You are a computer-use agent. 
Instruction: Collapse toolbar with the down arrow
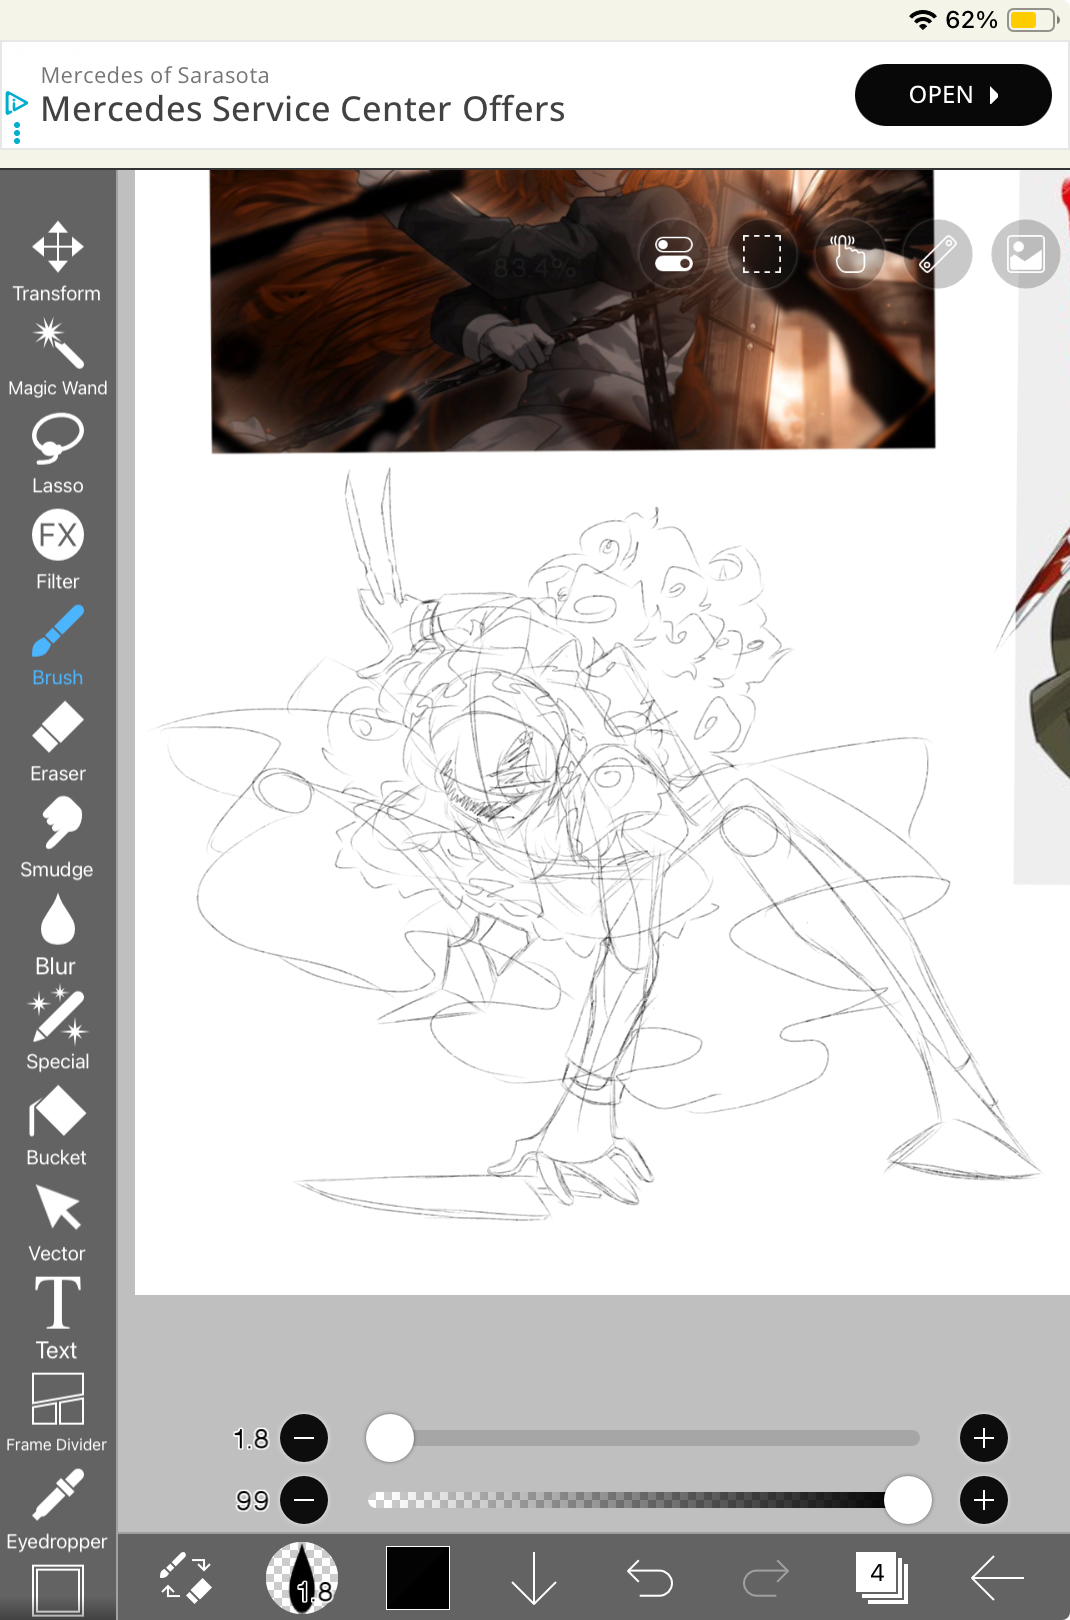(x=533, y=1578)
